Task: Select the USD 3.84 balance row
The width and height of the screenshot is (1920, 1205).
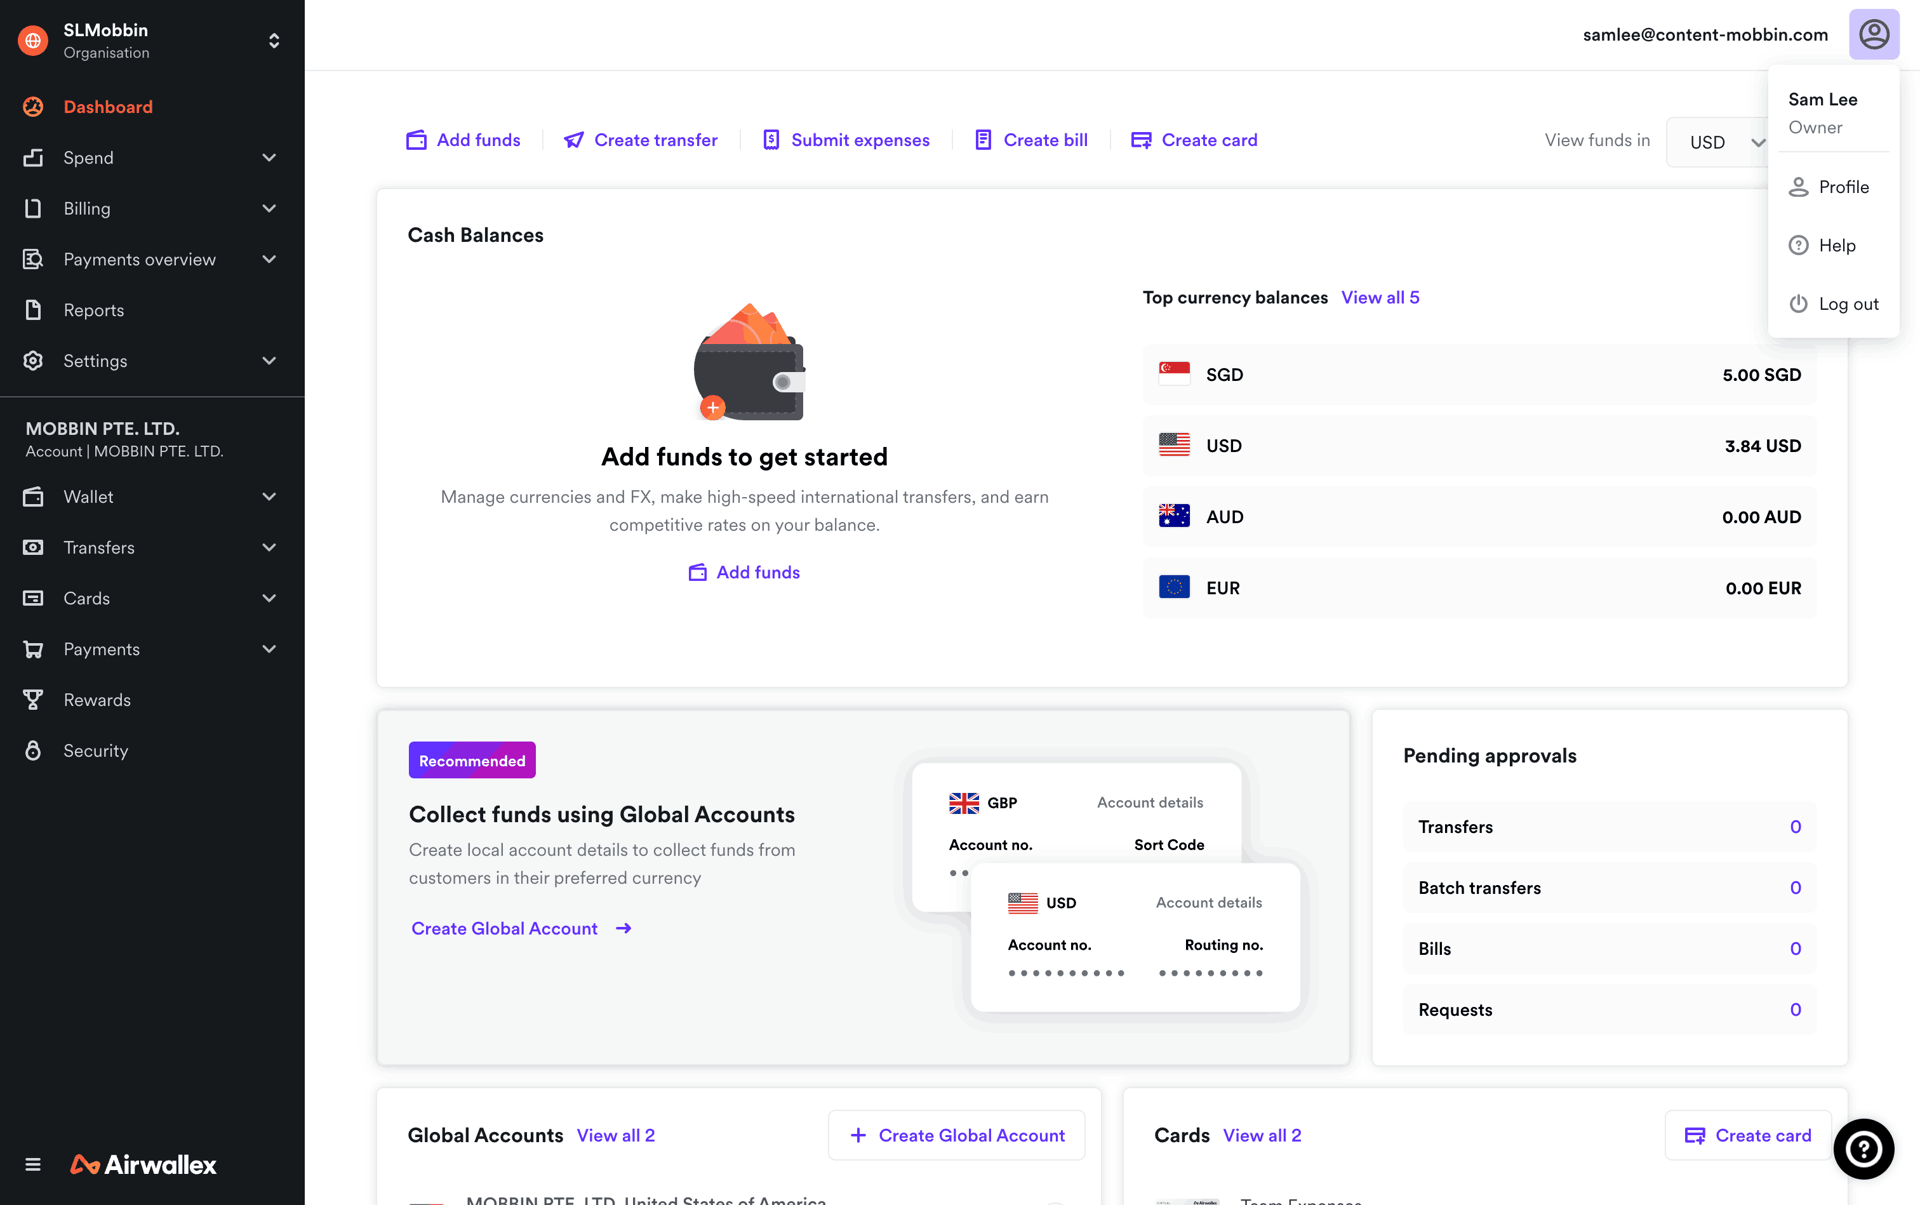Action: click(1479, 446)
